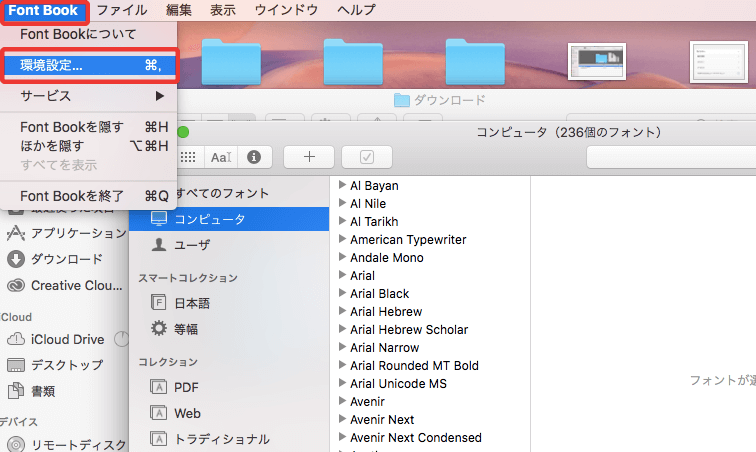The image size is (756, 452).
Task: Expand the American Typewriter disclosure triangle
Action: [342, 239]
